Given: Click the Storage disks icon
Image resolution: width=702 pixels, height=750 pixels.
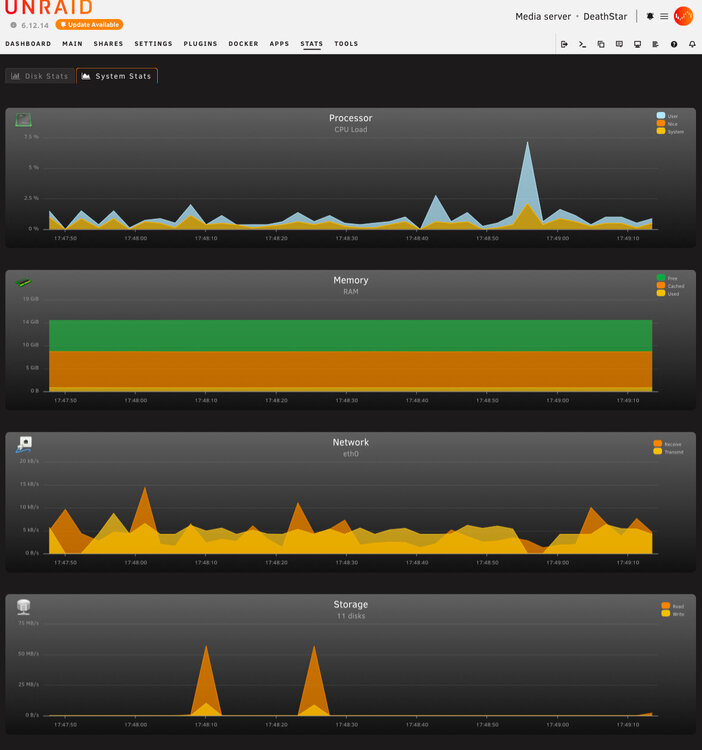Looking at the screenshot, I should (23, 607).
